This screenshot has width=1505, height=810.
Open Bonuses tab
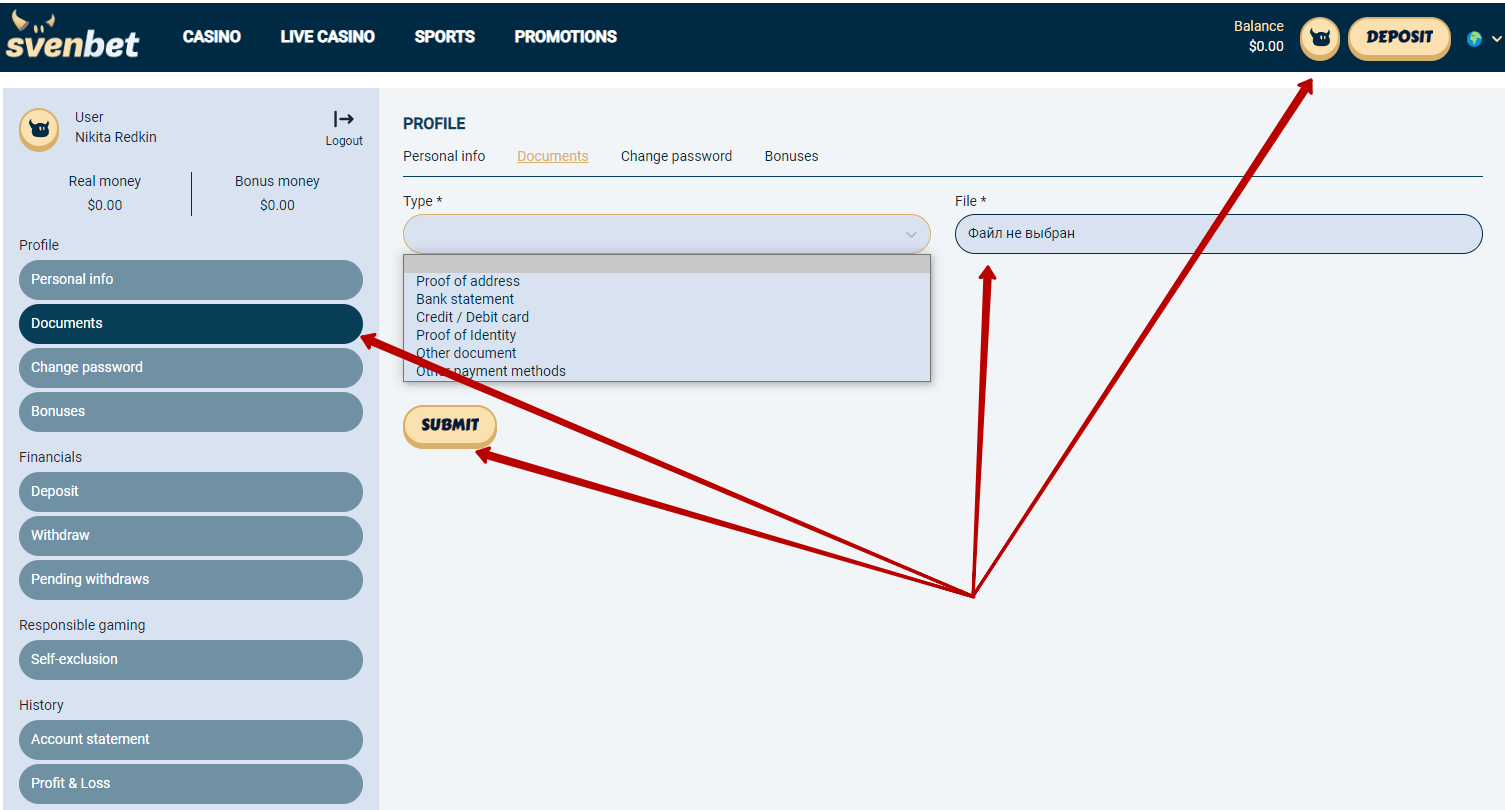point(791,156)
